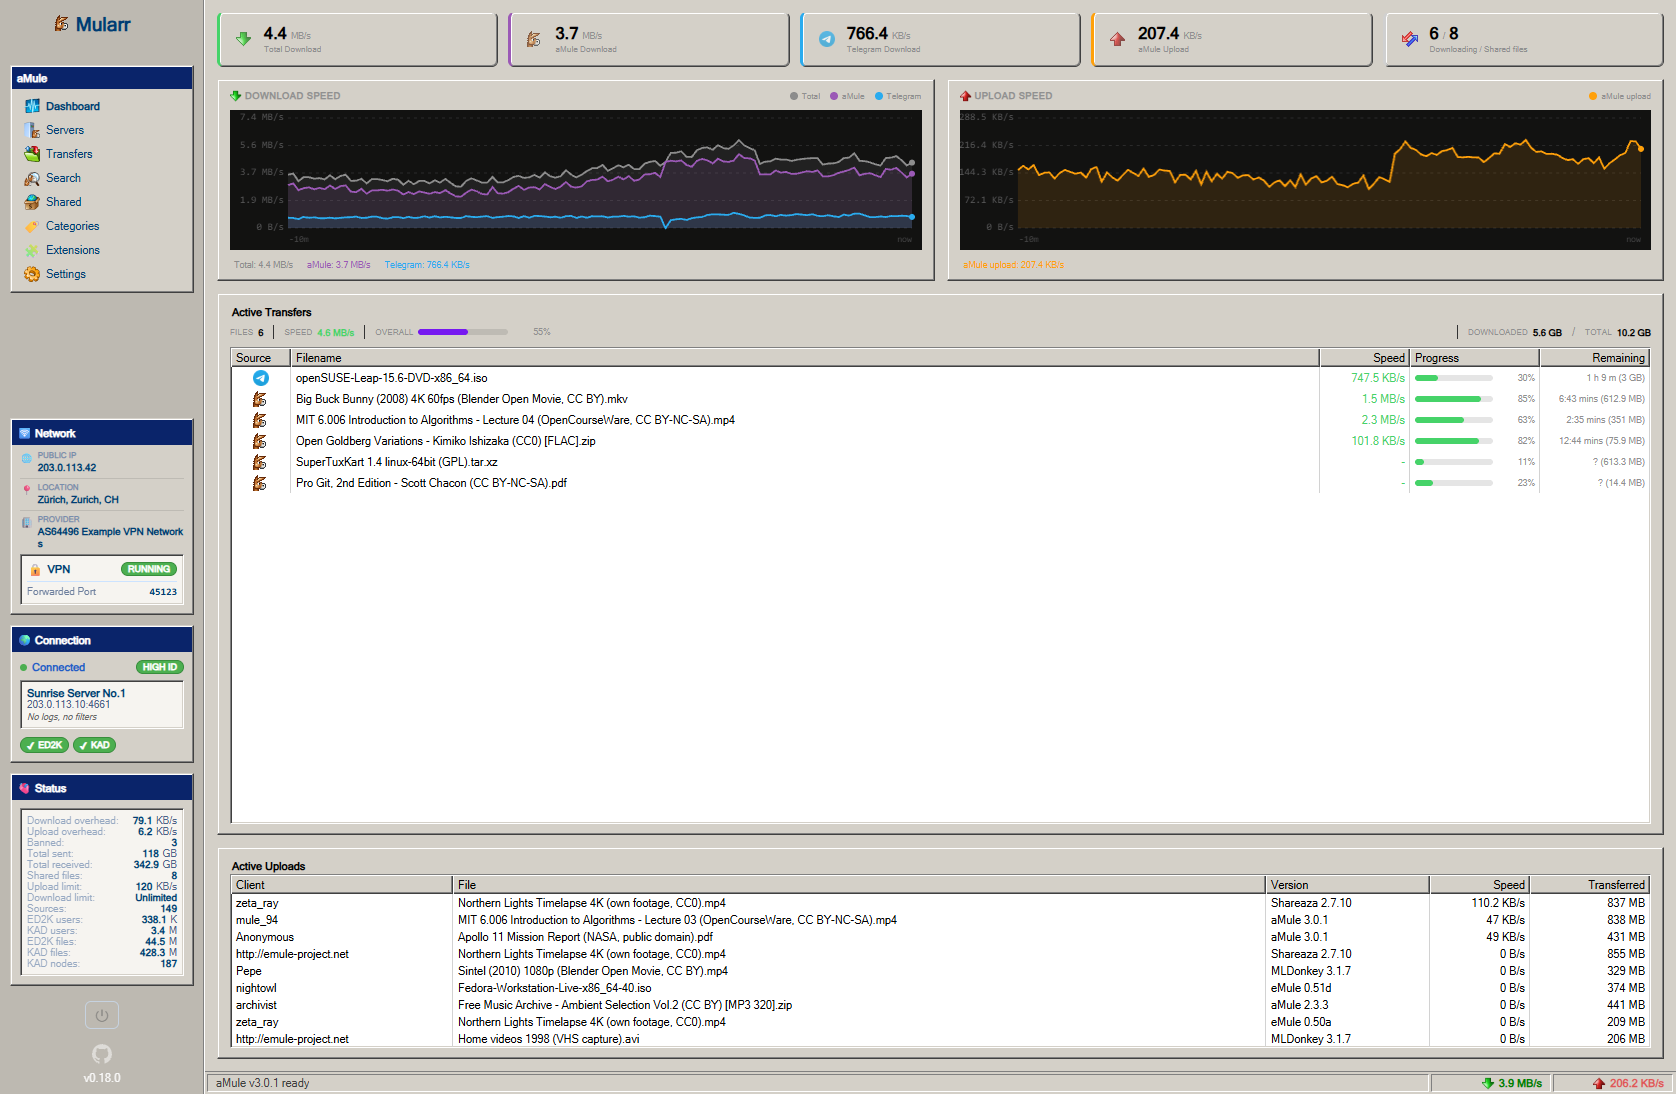Click the version label v0.18.0
Viewport: 1676px width, 1094px height.
(x=102, y=1078)
